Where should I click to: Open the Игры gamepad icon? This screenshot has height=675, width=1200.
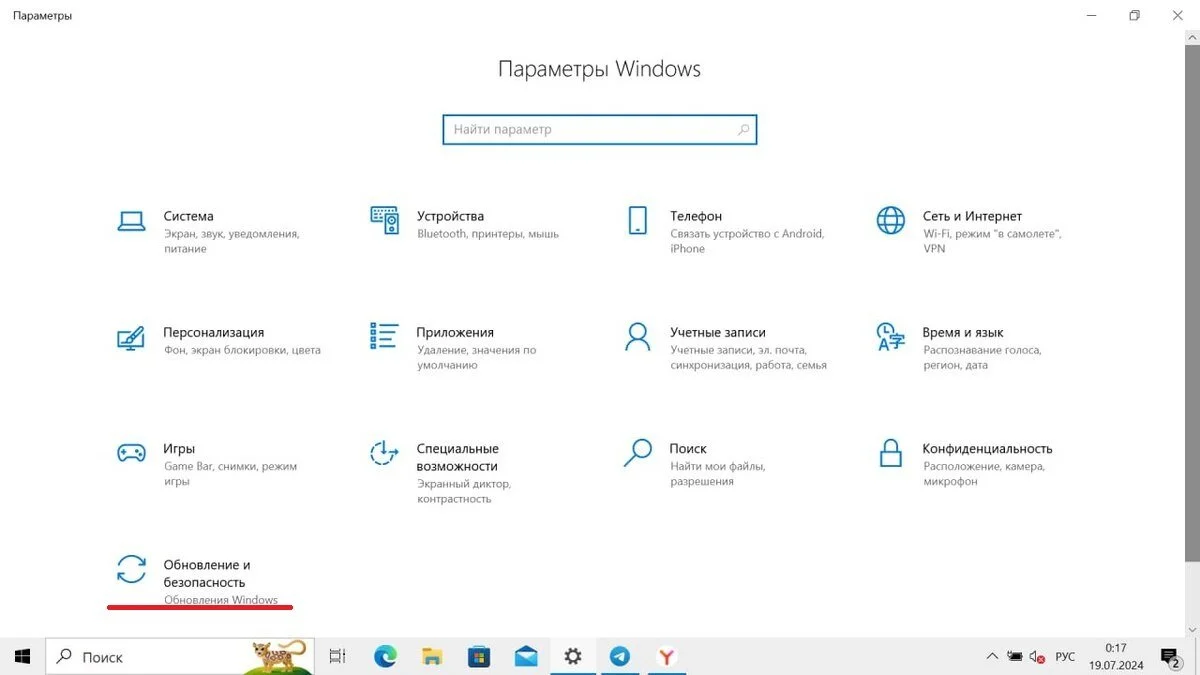(131, 453)
